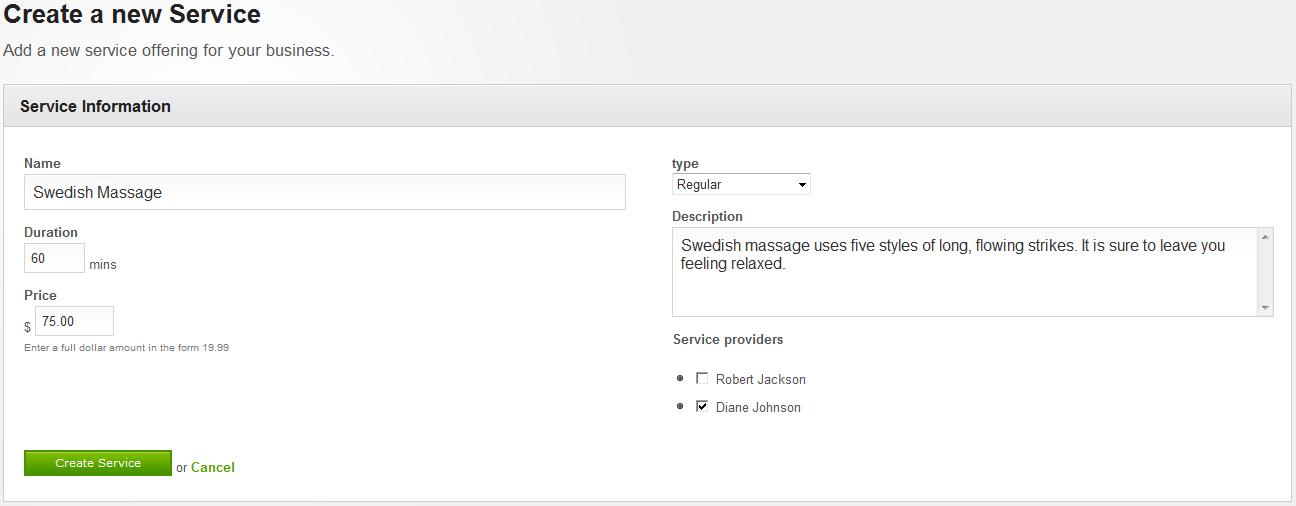The image size is (1296, 506).
Task: Click the Duration label text
Action: coord(51,232)
